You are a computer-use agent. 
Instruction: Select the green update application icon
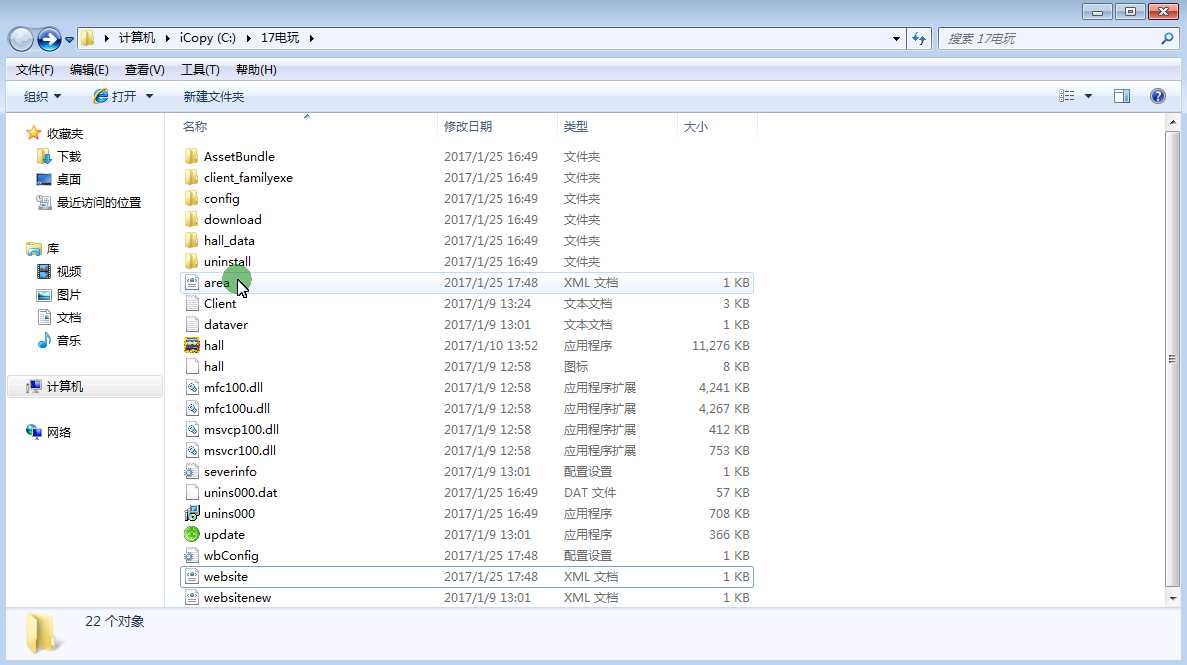click(x=192, y=534)
